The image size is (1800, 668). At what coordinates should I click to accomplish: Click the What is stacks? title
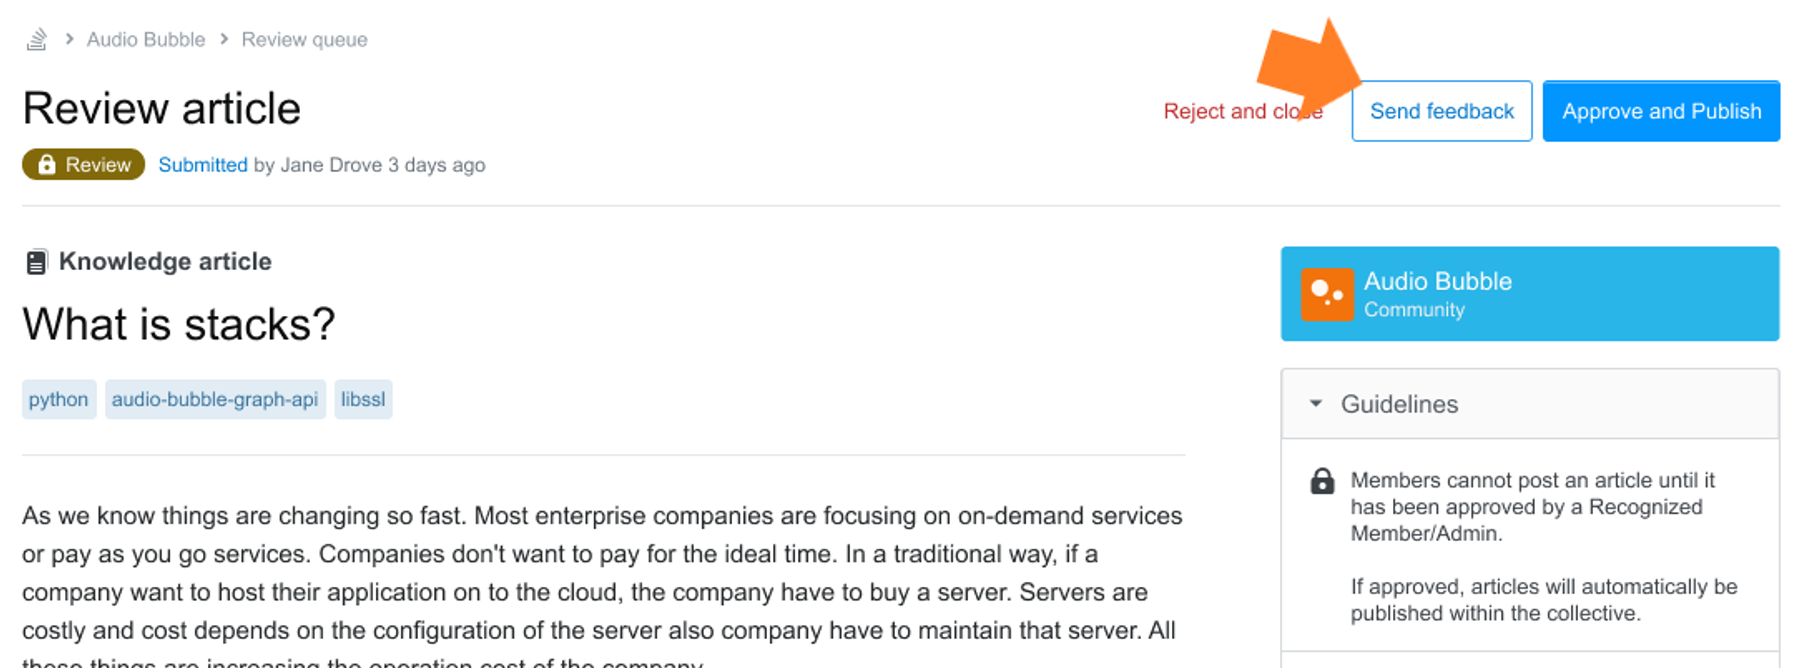click(x=179, y=324)
